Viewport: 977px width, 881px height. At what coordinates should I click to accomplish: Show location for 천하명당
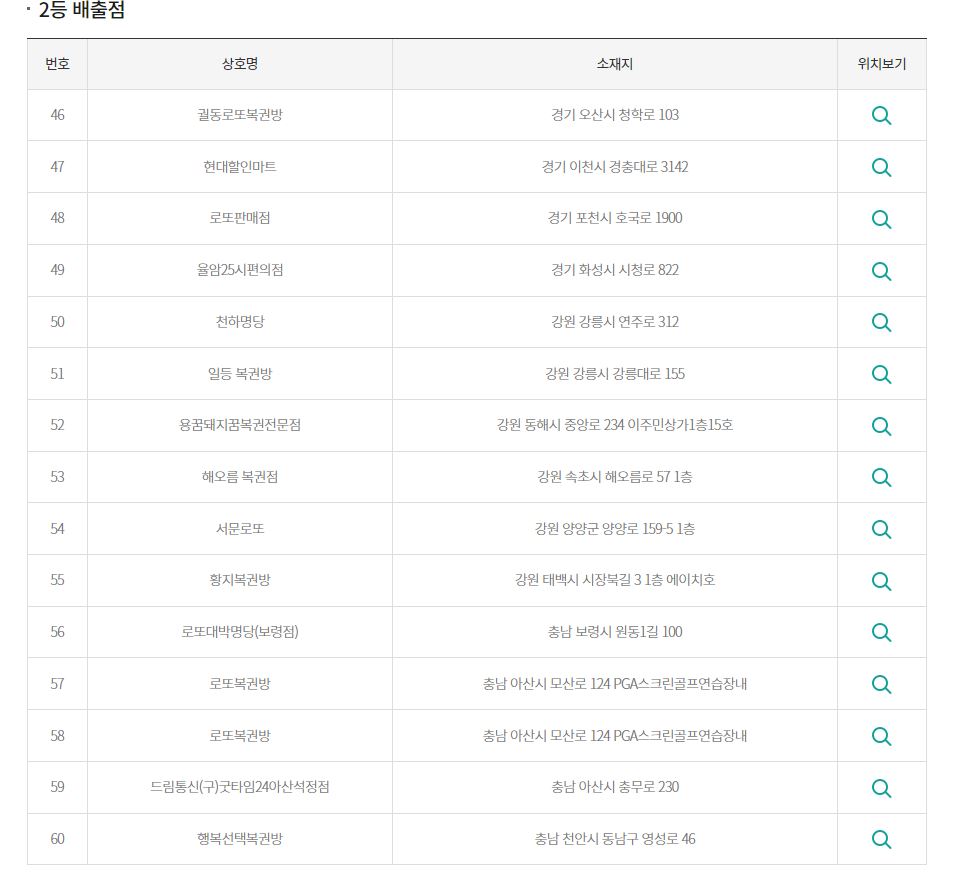pyautogui.click(x=881, y=322)
